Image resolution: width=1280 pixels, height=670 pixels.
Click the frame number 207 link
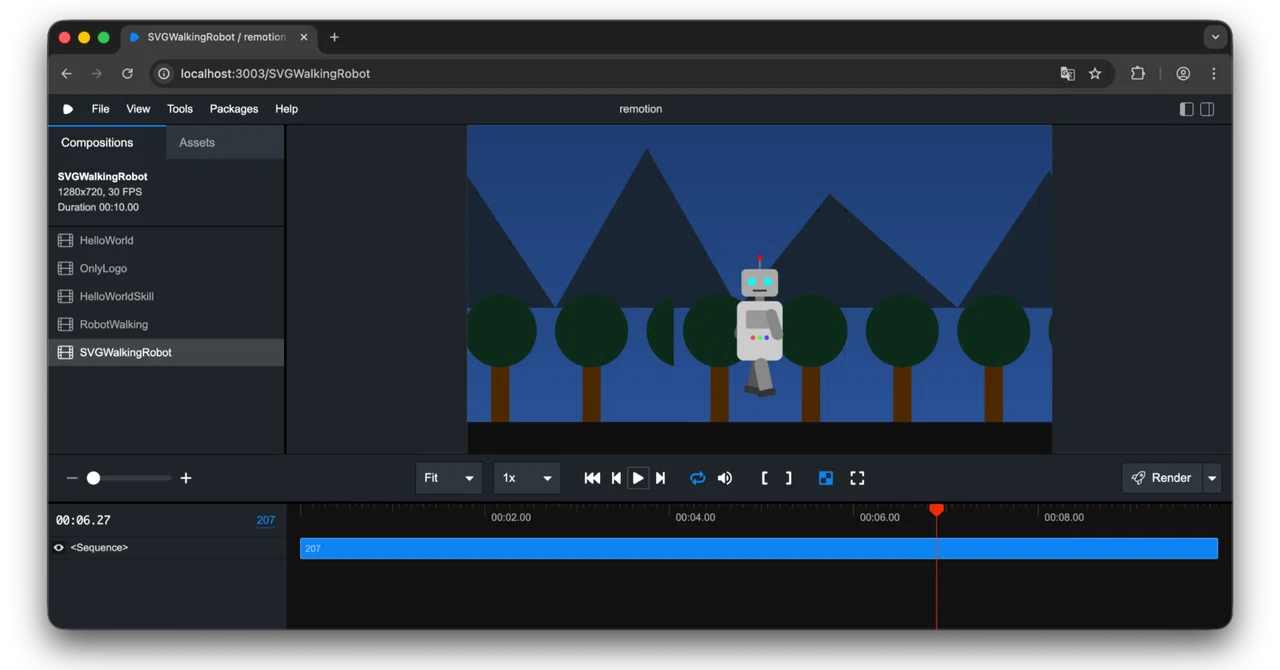click(266, 520)
